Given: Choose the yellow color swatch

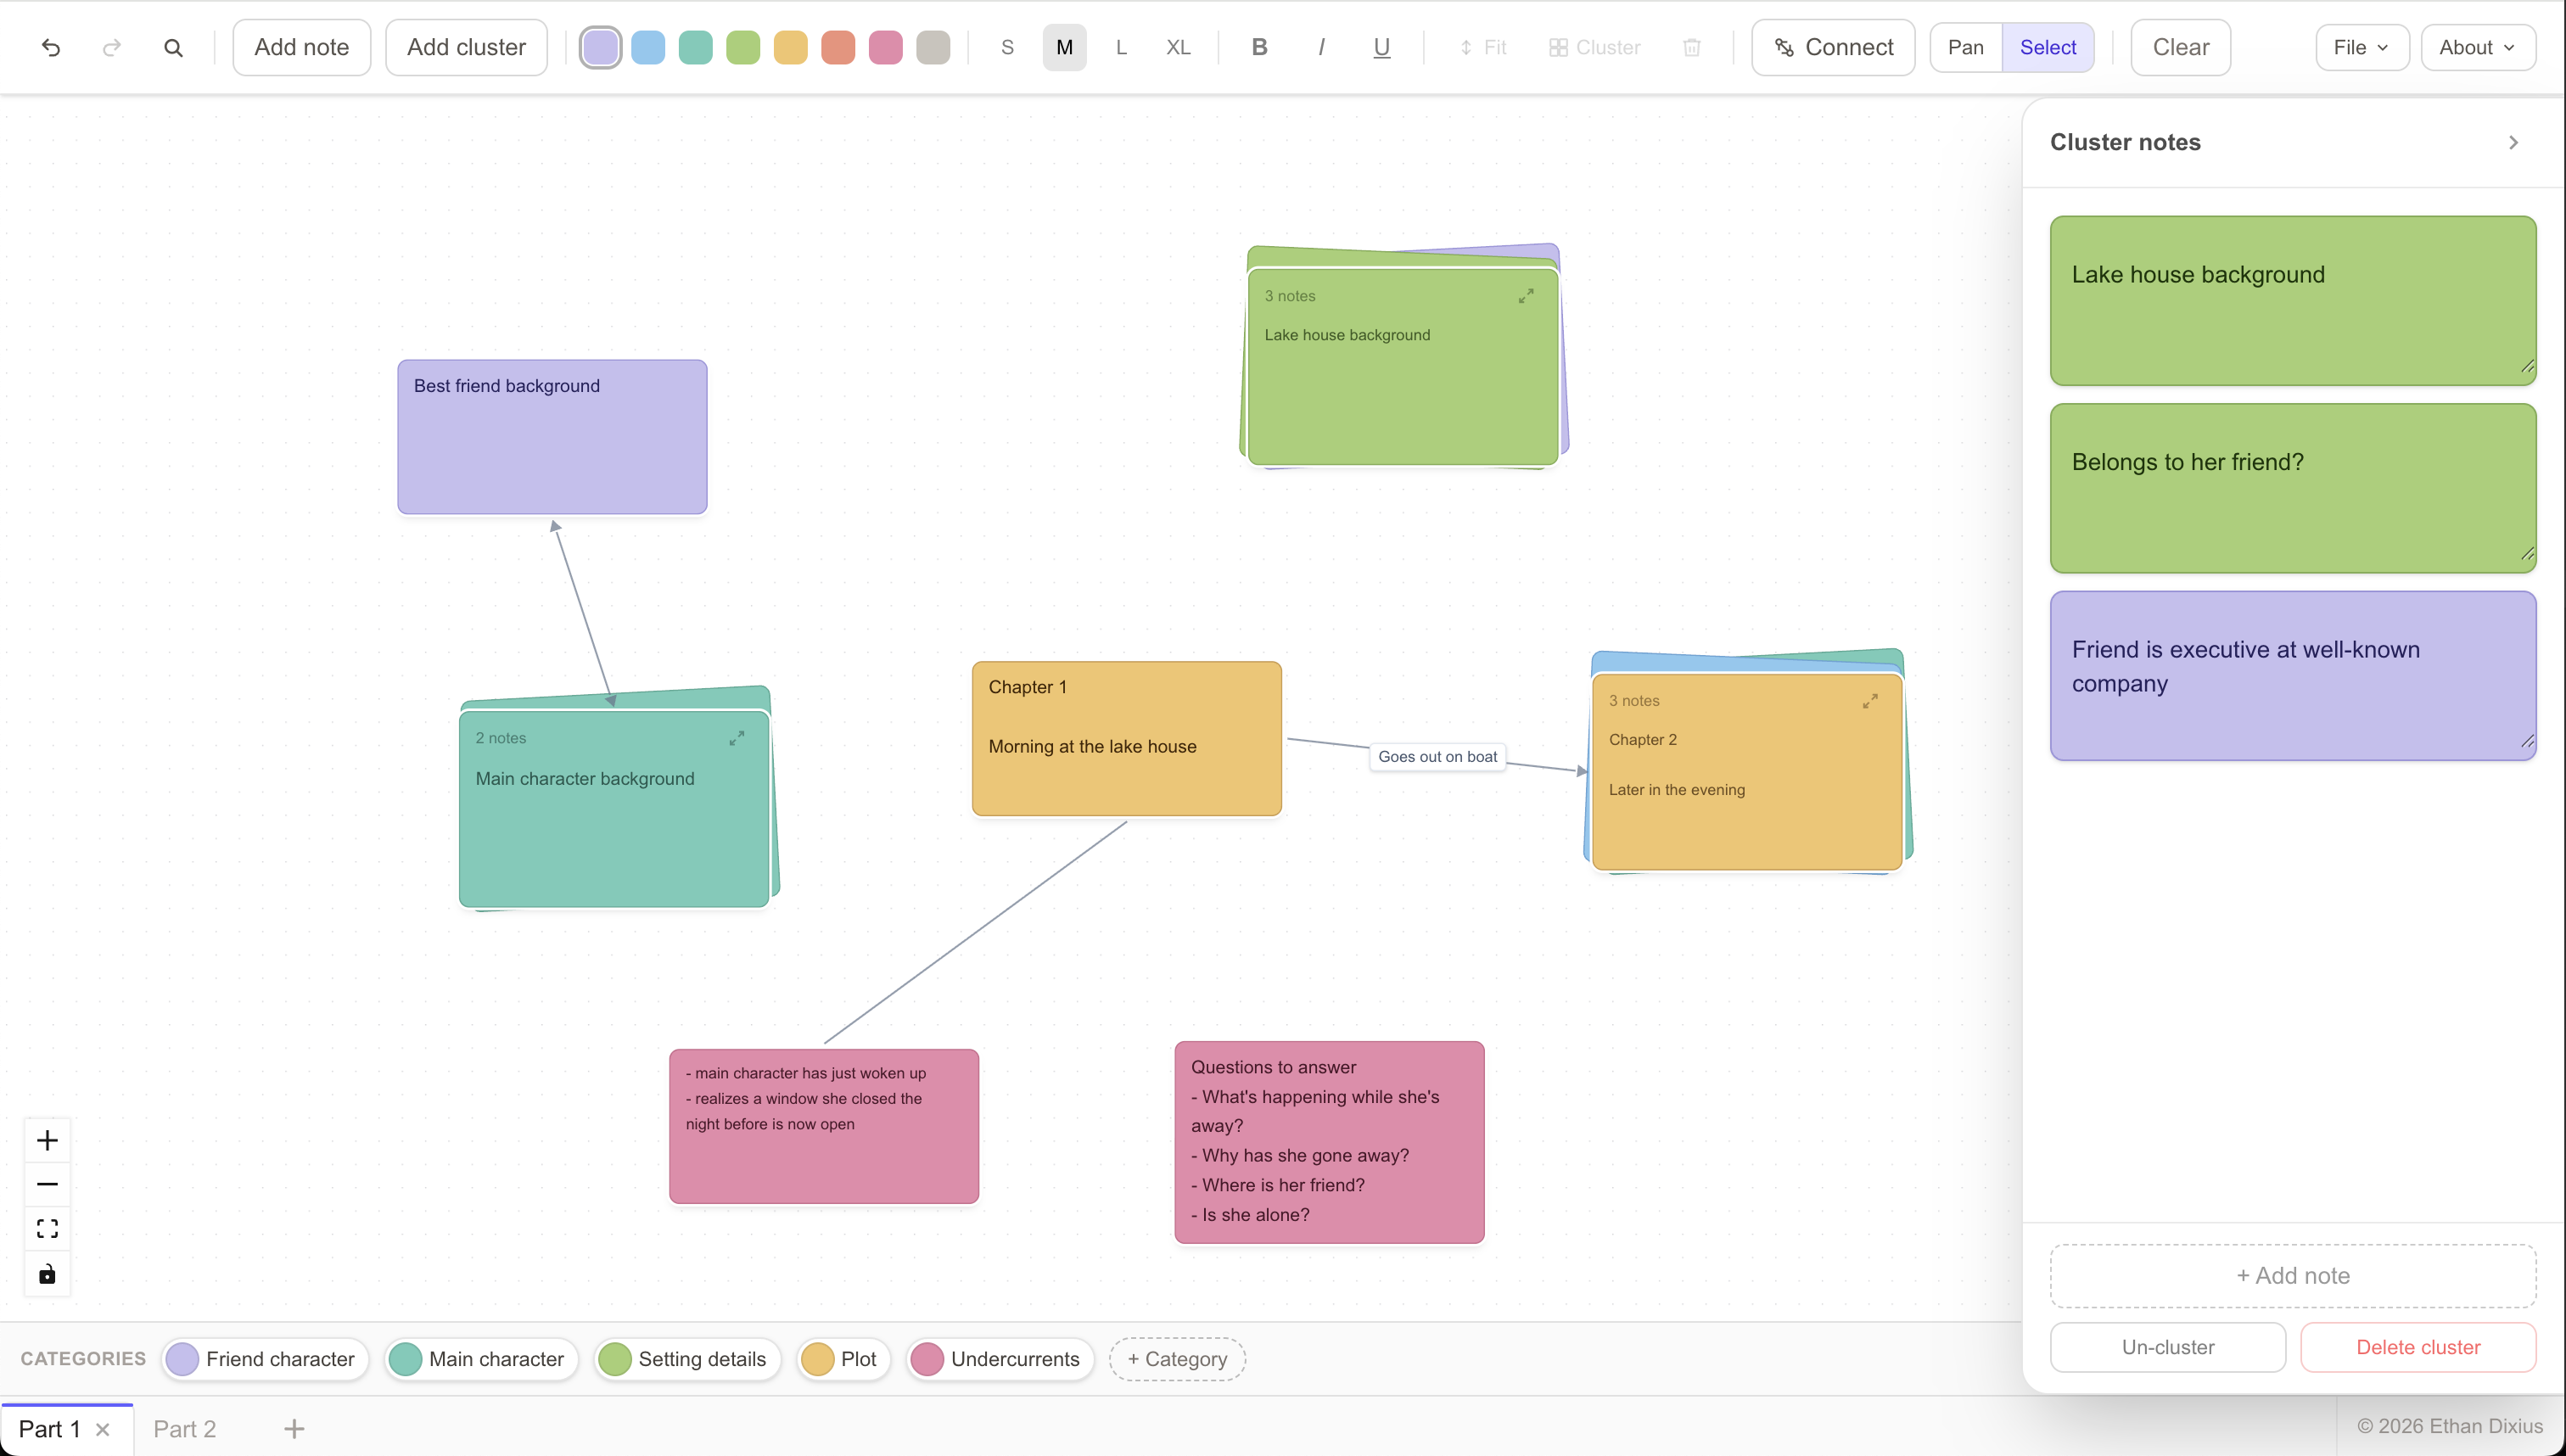Looking at the screenshot, I should click(x=790, y=47).
